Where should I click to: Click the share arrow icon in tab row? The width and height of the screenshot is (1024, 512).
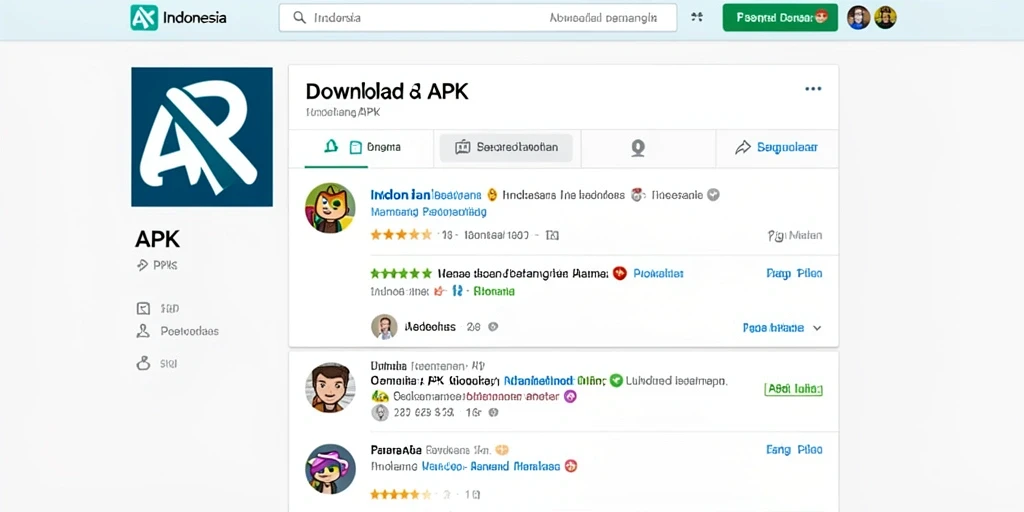click(743, 148)
